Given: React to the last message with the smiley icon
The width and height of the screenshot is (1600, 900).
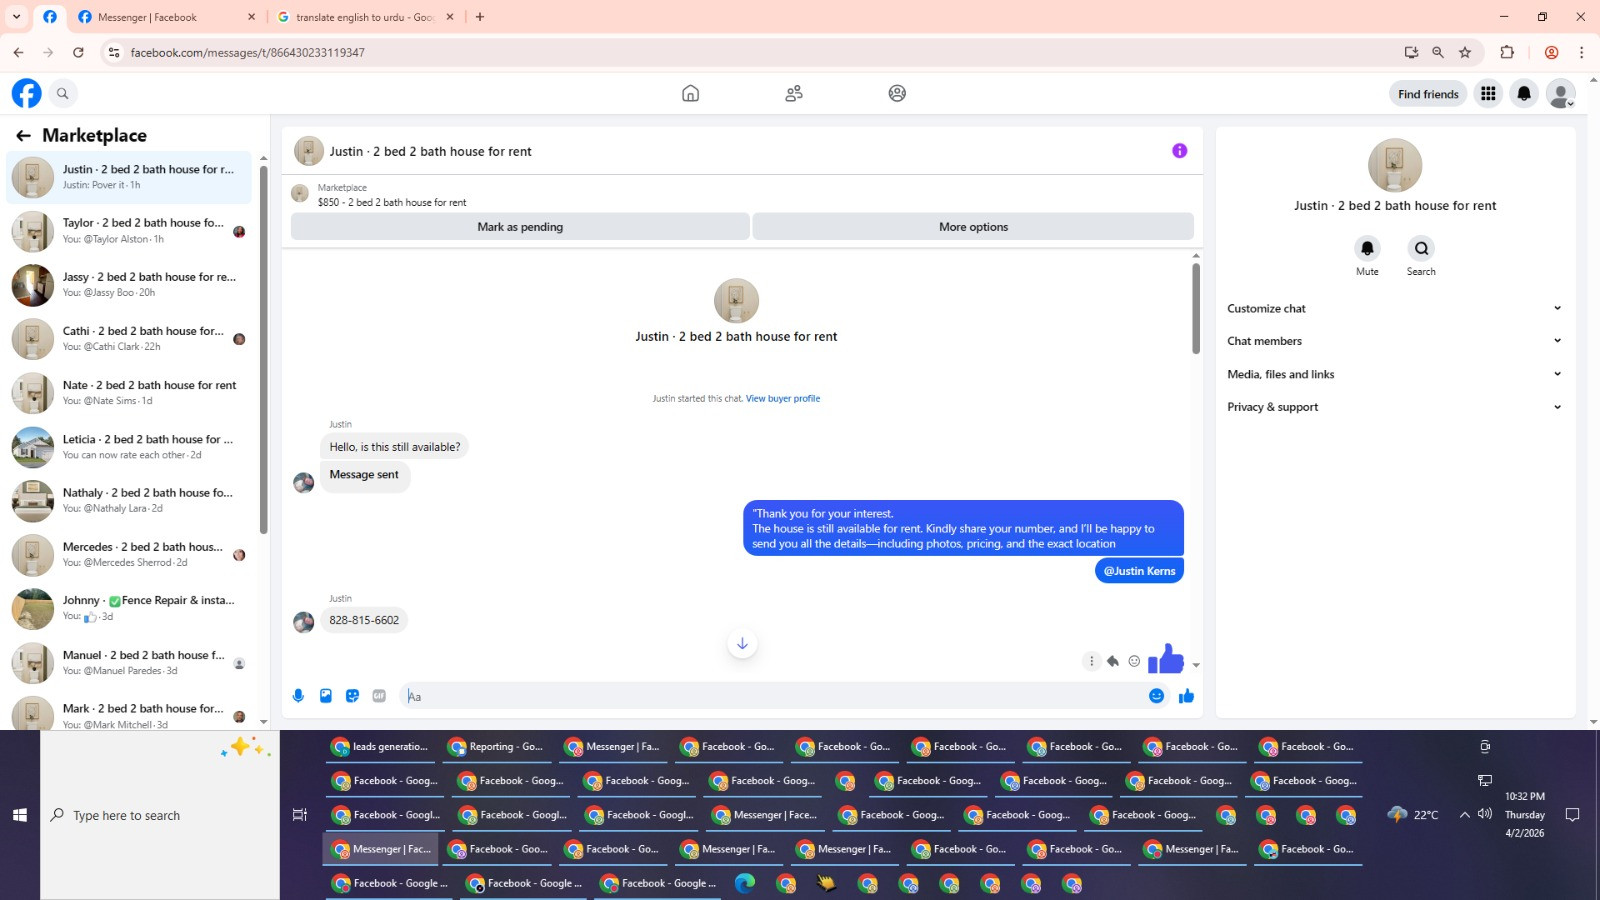Looking at the screenshot, I should point(1134,661).
